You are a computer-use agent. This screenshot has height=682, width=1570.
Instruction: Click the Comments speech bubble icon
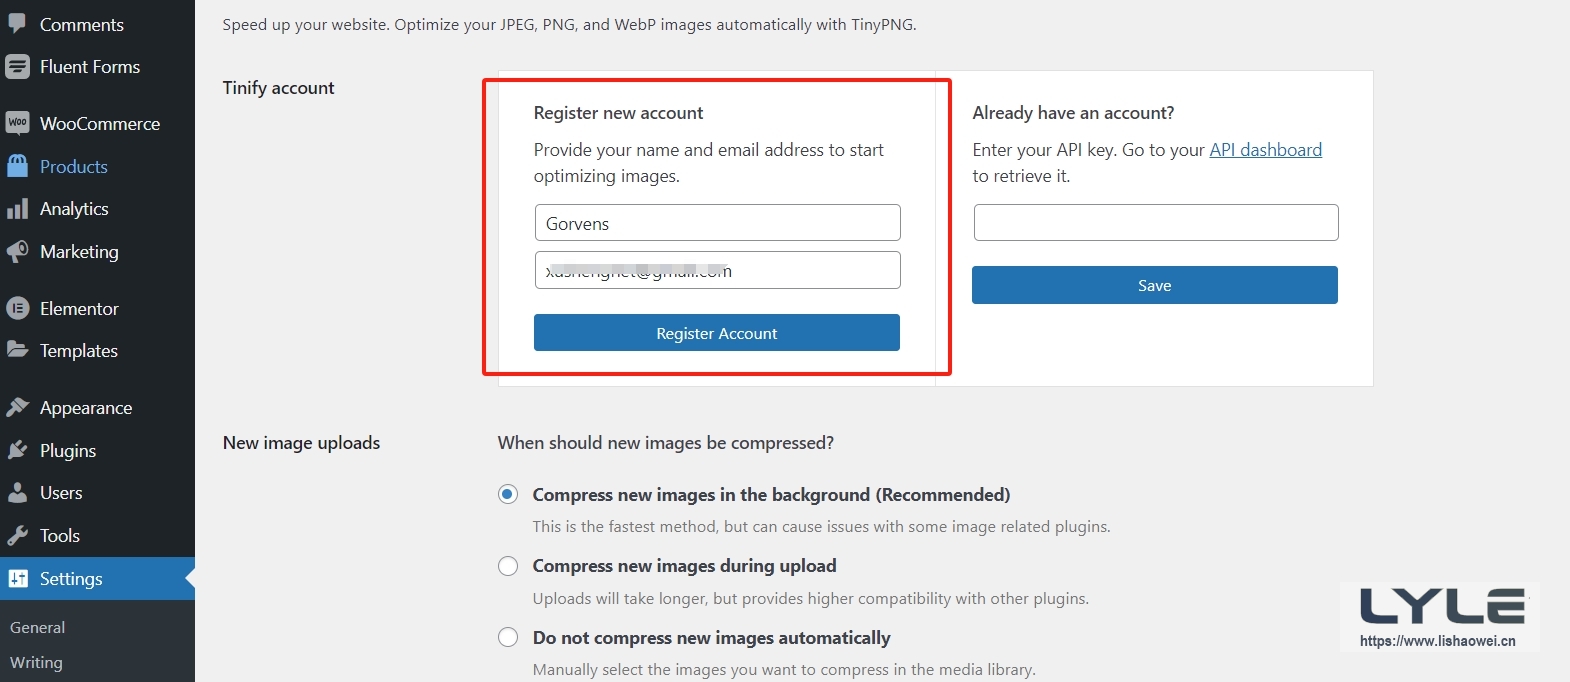(17, 23)
